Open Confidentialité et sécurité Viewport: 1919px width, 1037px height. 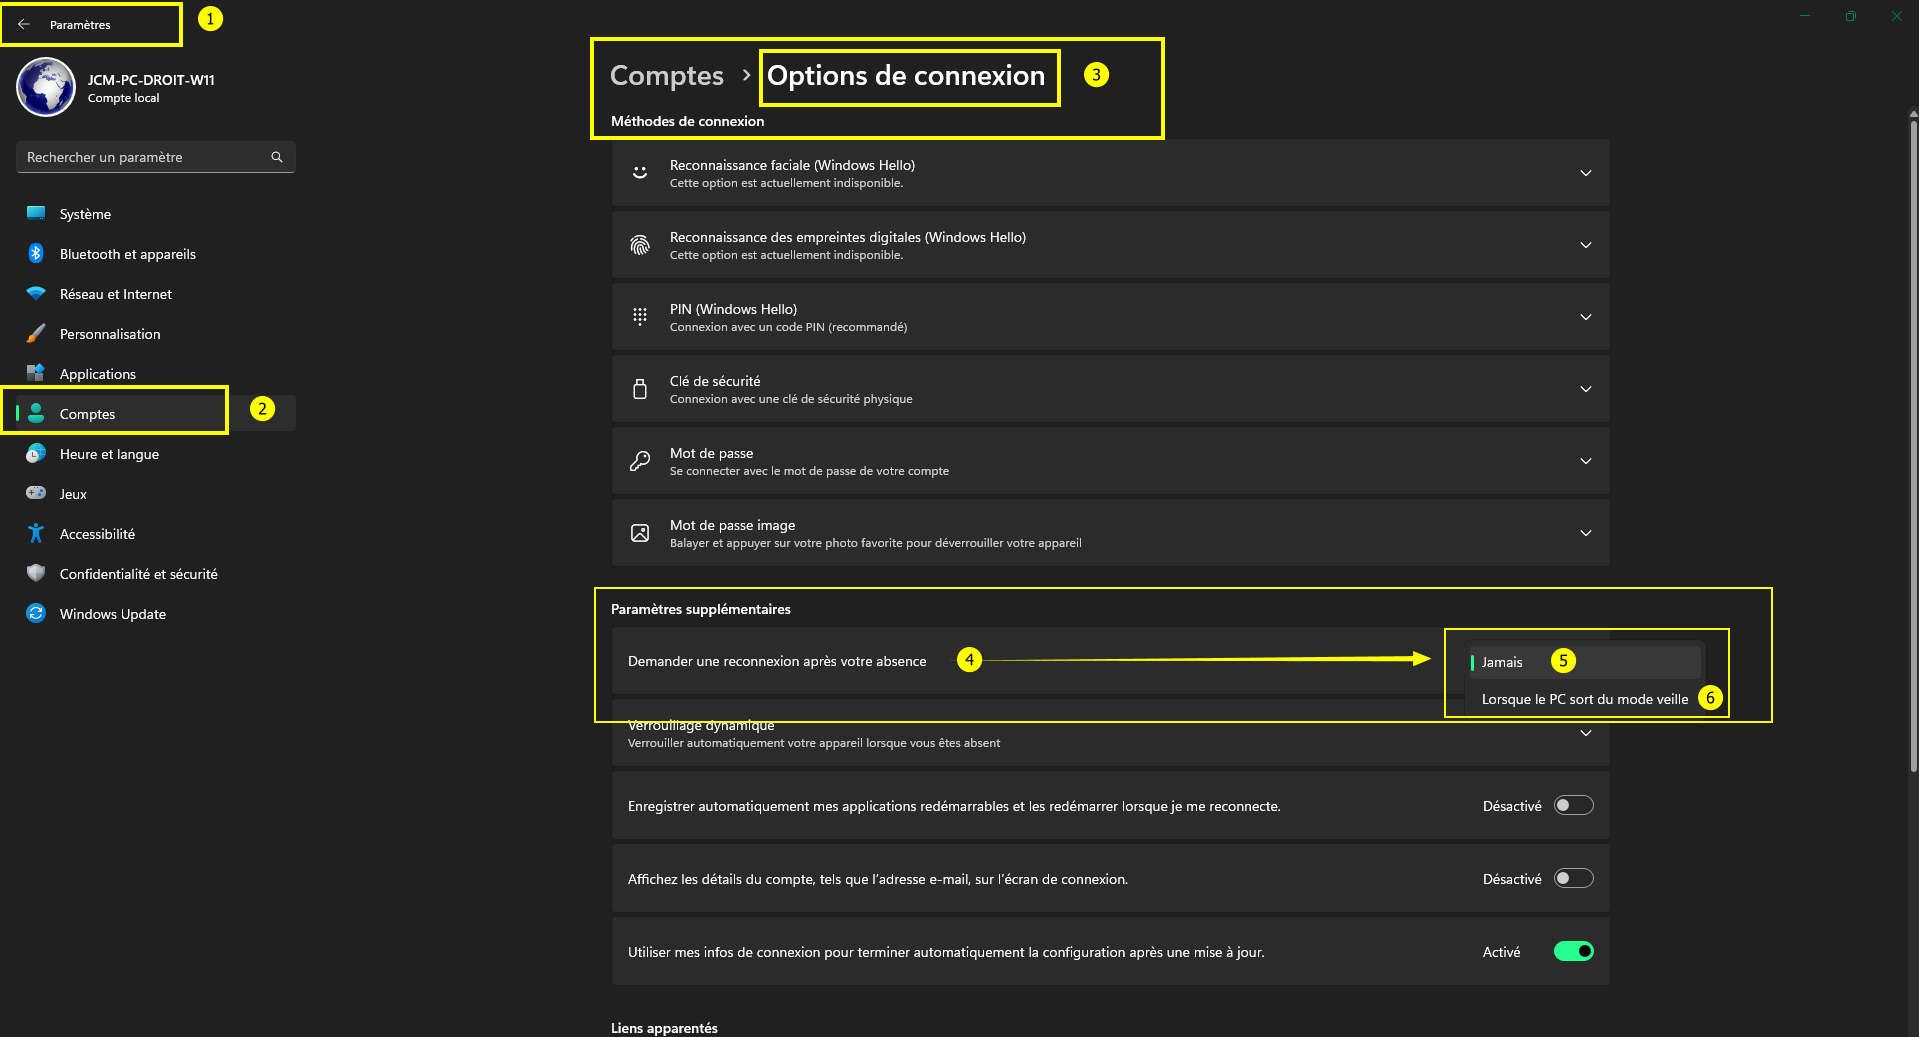[156, 574]
